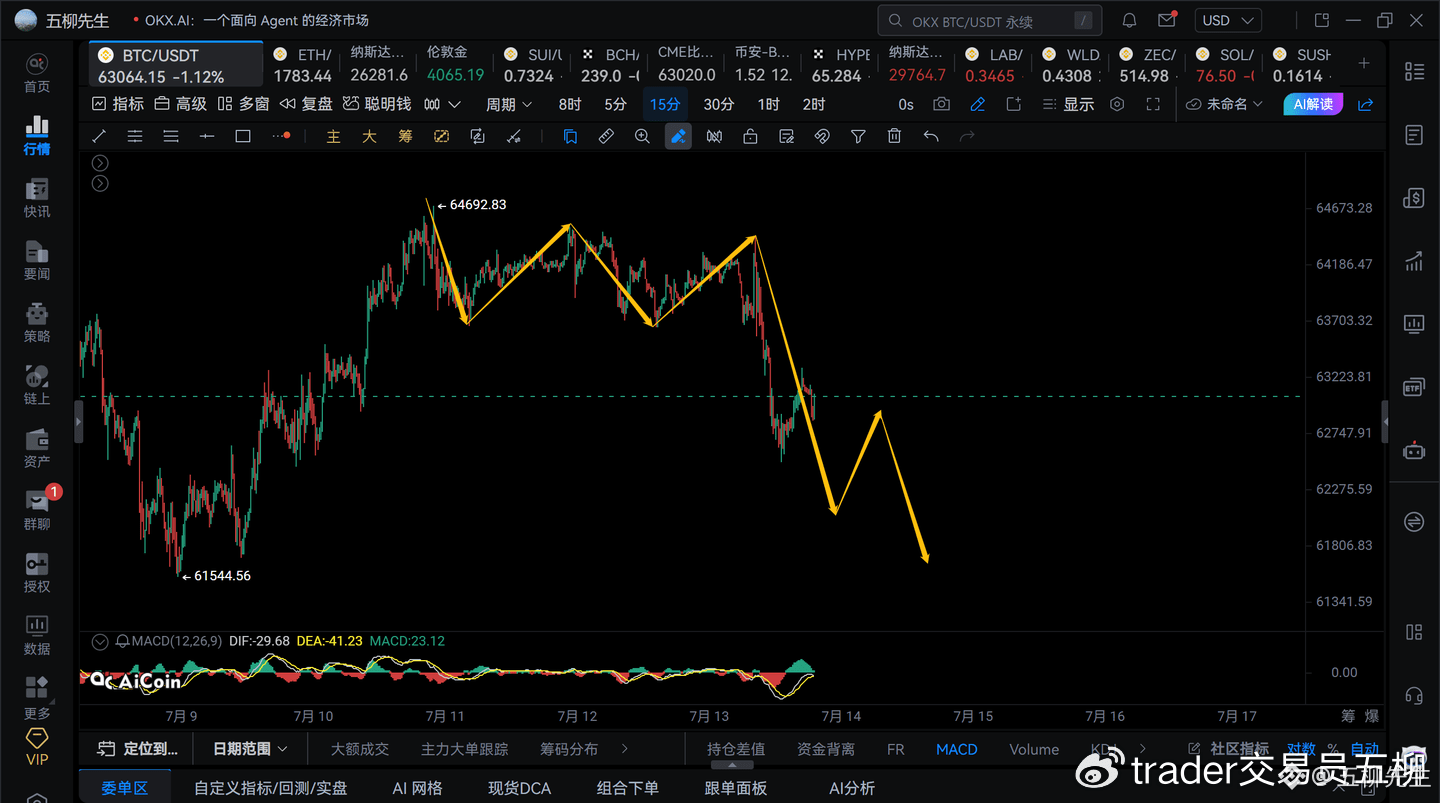Undo the last drawing action
1440x803 pixels.
[931, 136]
